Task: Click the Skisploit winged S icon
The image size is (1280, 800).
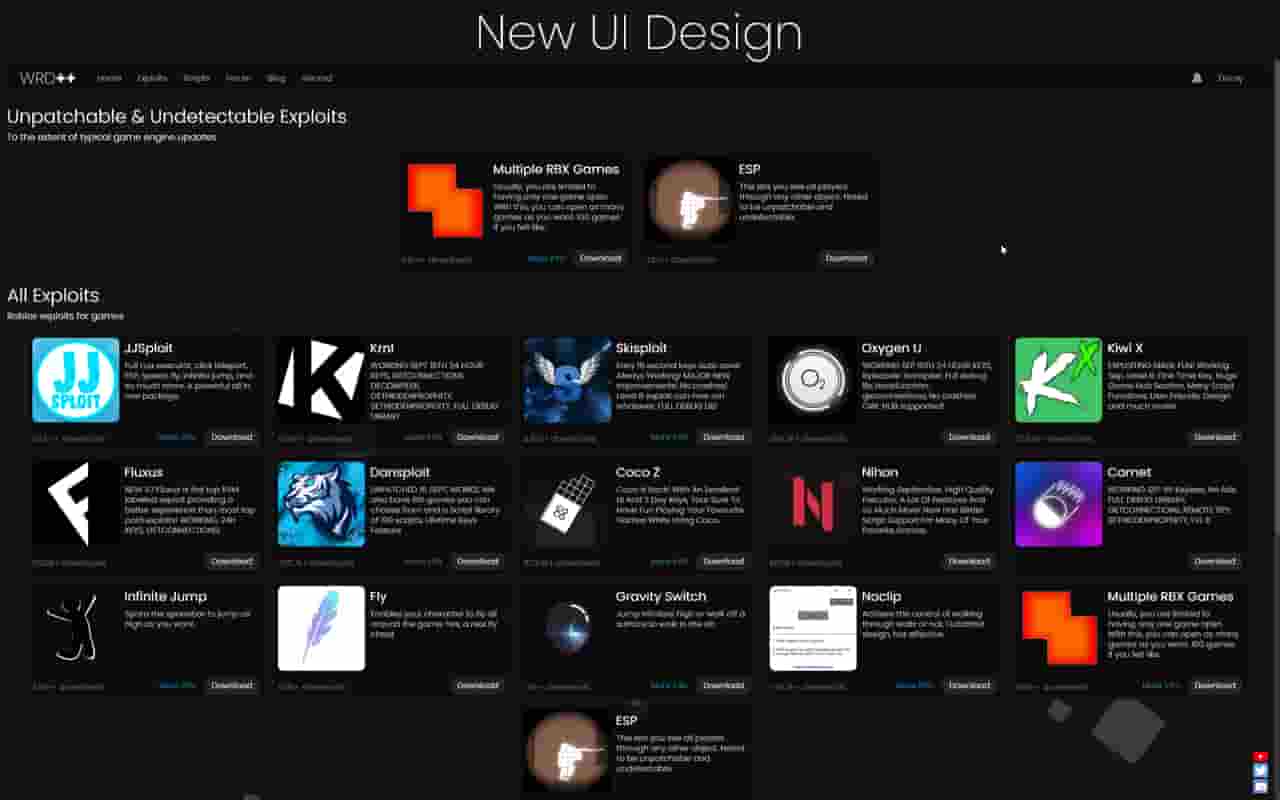Action: 568,380
